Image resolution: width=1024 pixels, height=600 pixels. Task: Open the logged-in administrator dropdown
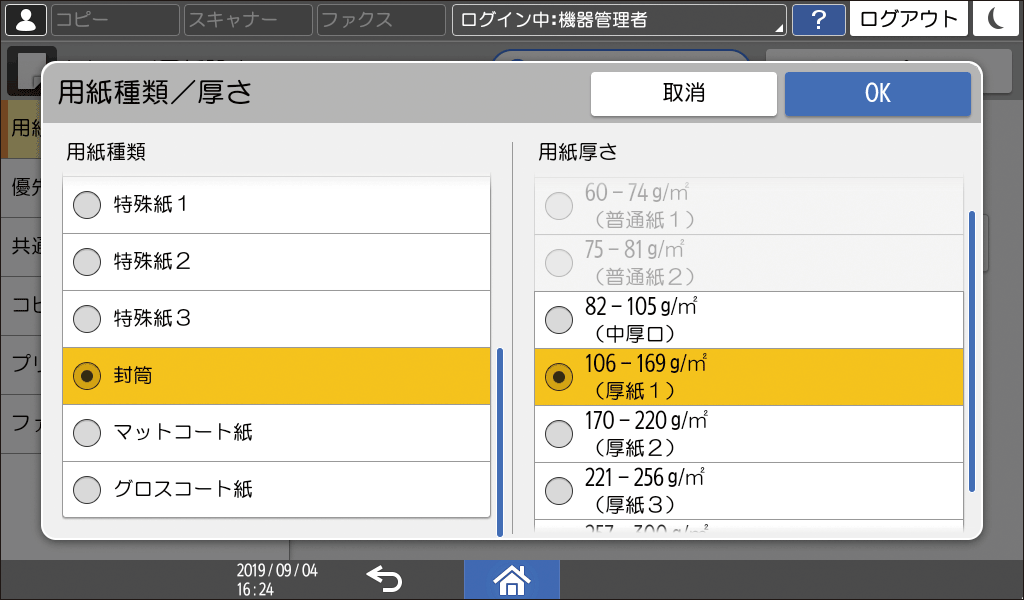point(618,19)
